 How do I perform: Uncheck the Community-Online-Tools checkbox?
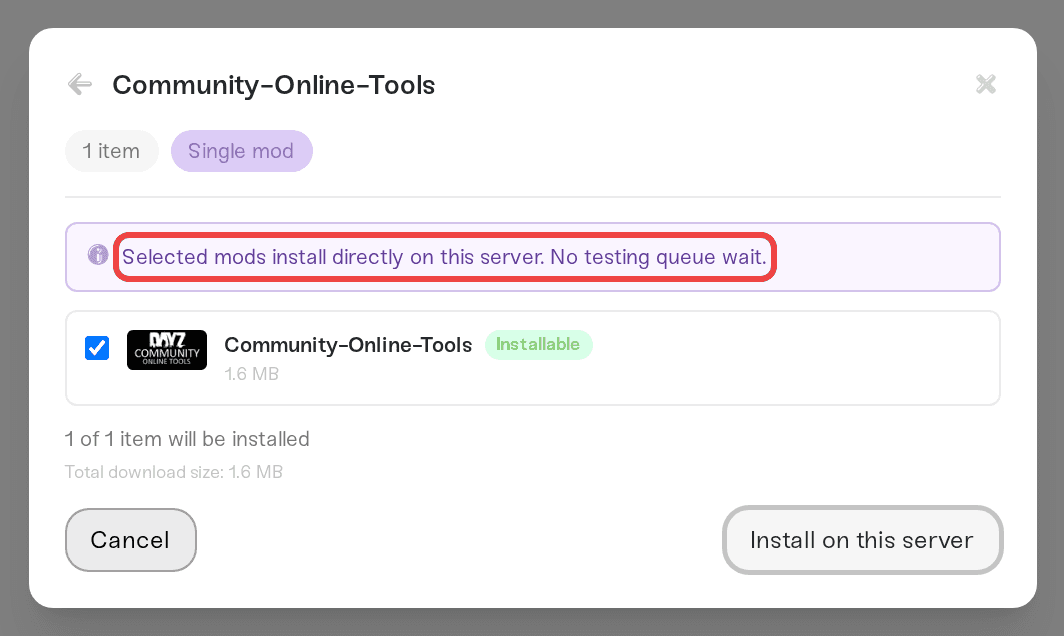pyautogui.click(x=97, y=348)
